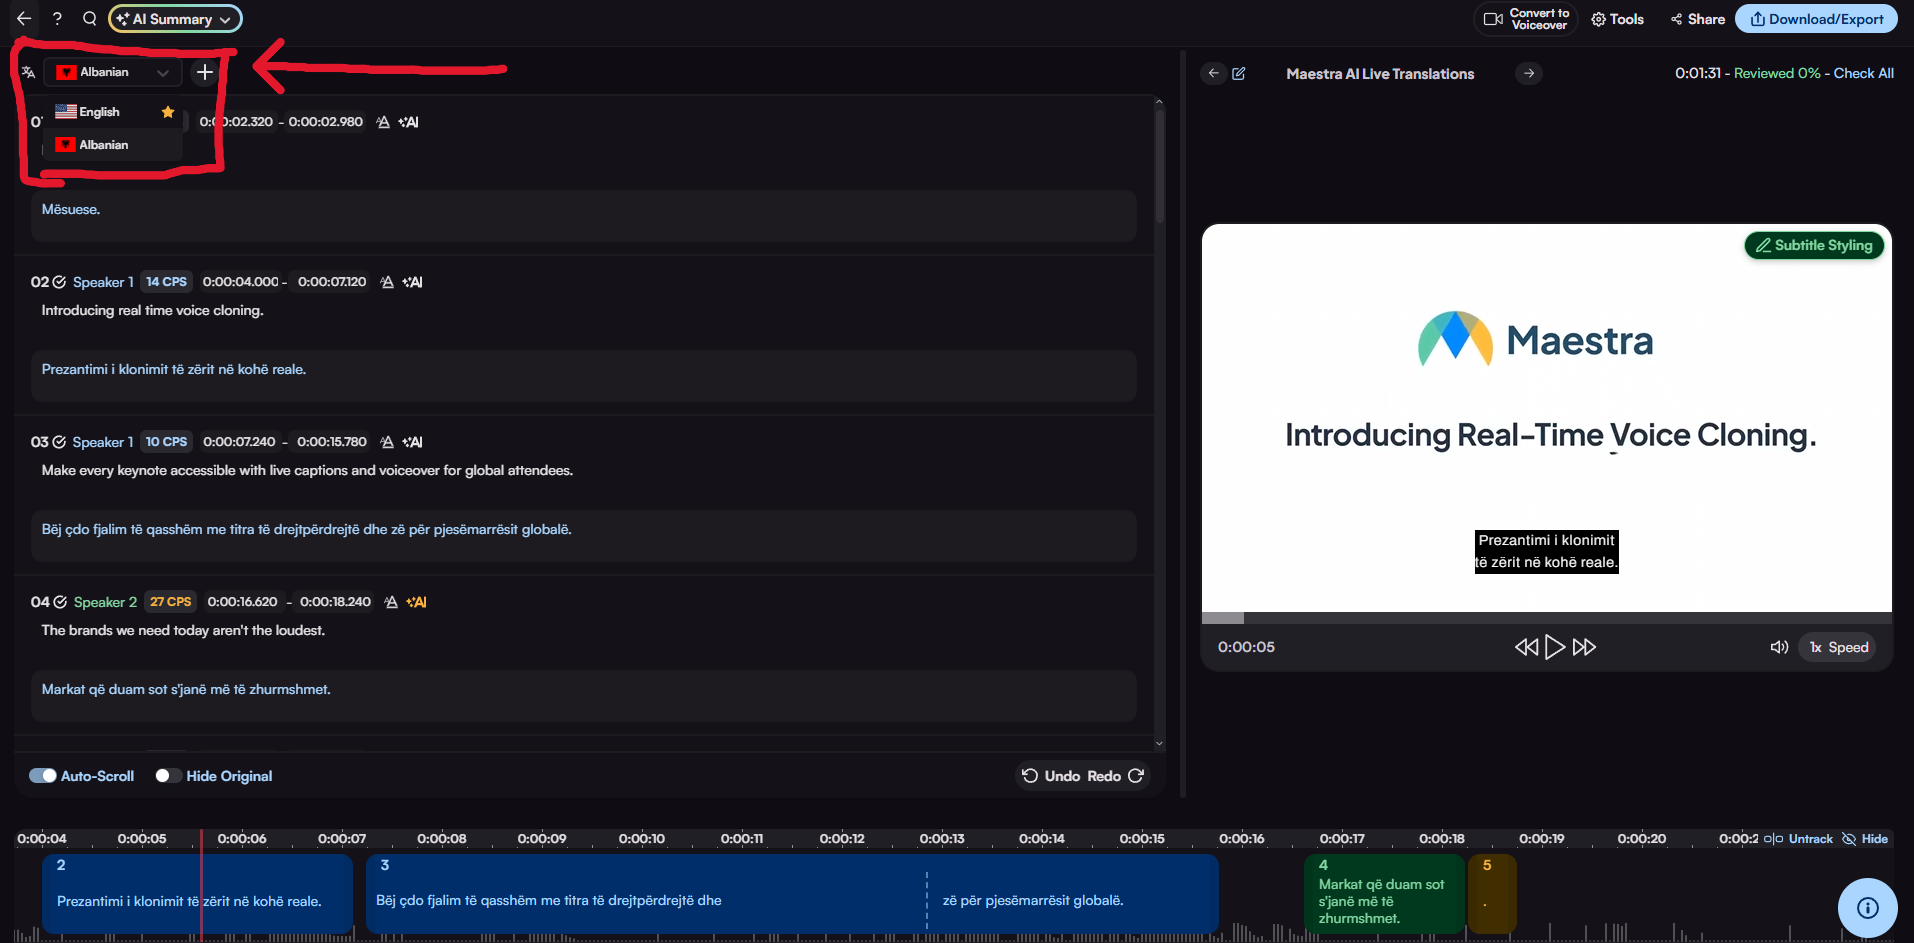Viewport: 1914px width, 943px height.
Task: Click the Download/Export button
Action: [1816, 19]
